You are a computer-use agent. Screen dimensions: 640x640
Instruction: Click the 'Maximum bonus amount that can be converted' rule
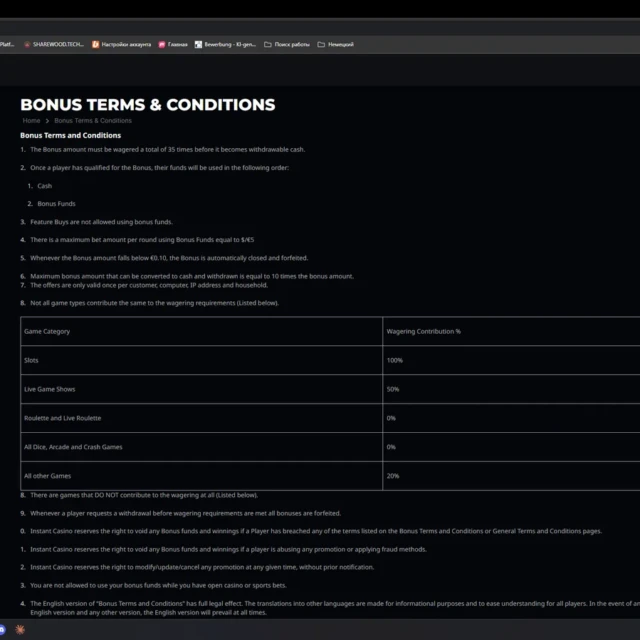point(192,276)
